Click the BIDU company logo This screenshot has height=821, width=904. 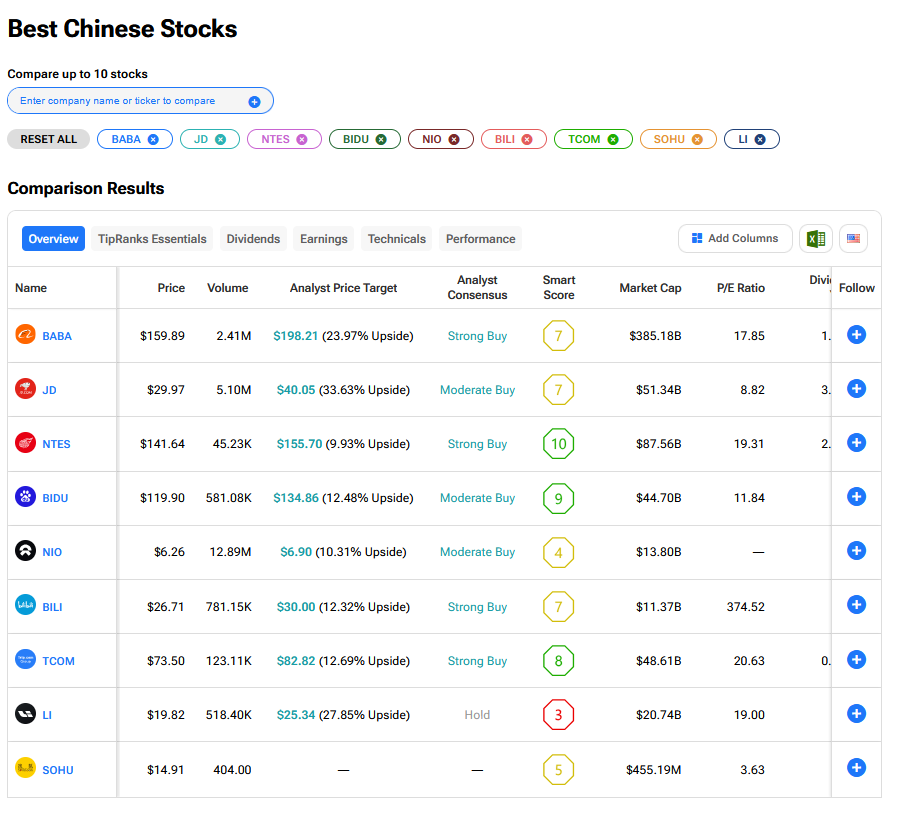coord(25,497)
